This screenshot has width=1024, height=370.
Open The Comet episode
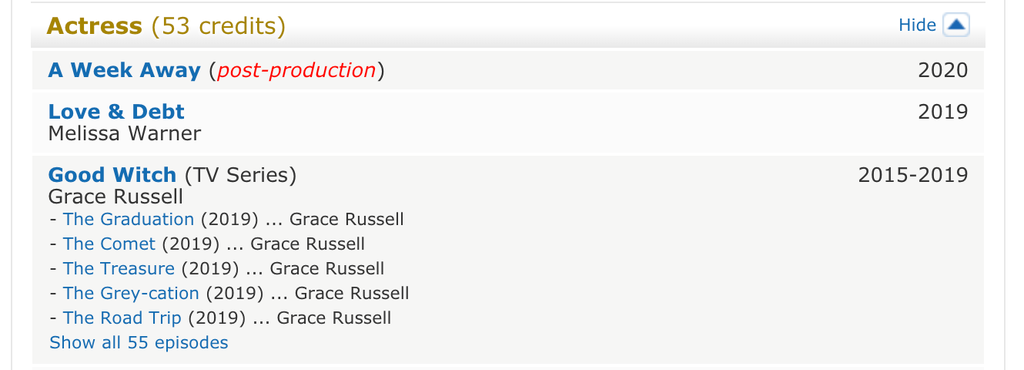109,244
